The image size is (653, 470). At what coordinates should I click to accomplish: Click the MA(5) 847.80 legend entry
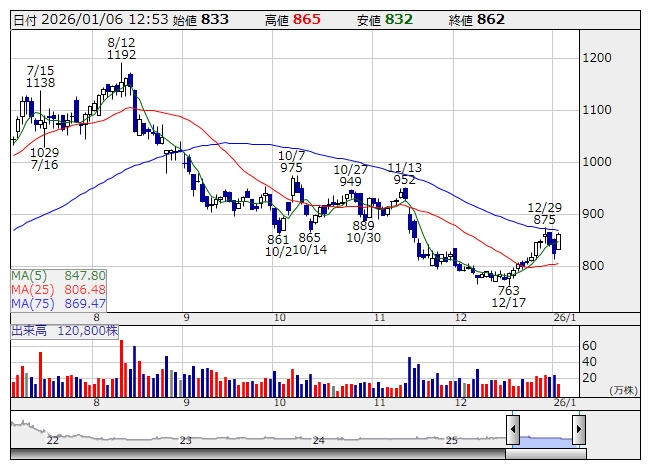click(59, 275)
